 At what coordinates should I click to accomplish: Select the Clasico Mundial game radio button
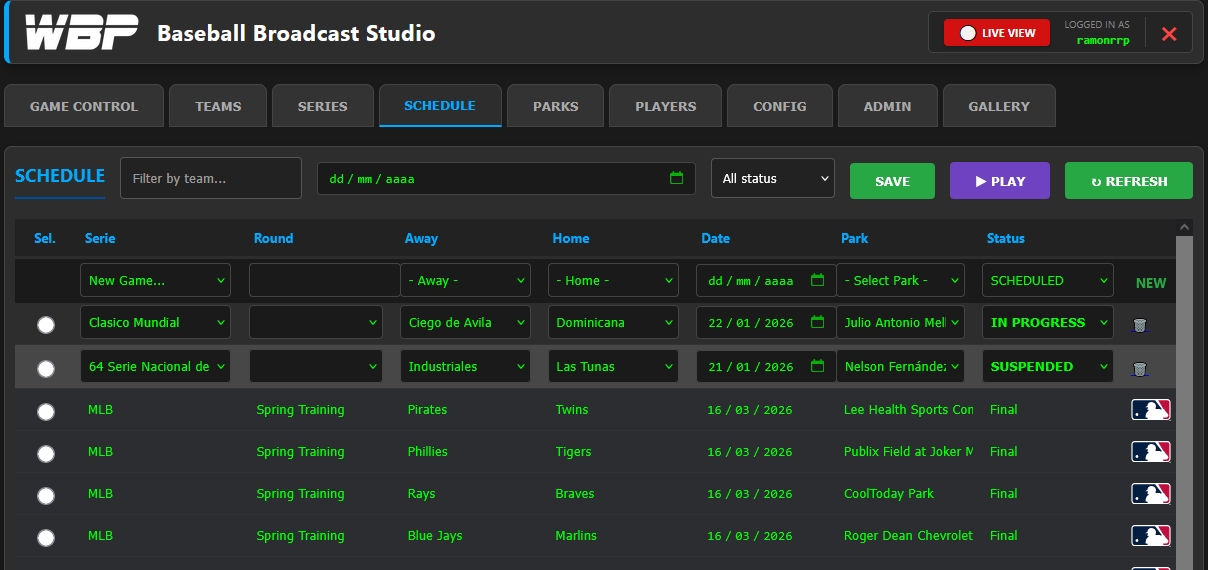tap(46, 325)
